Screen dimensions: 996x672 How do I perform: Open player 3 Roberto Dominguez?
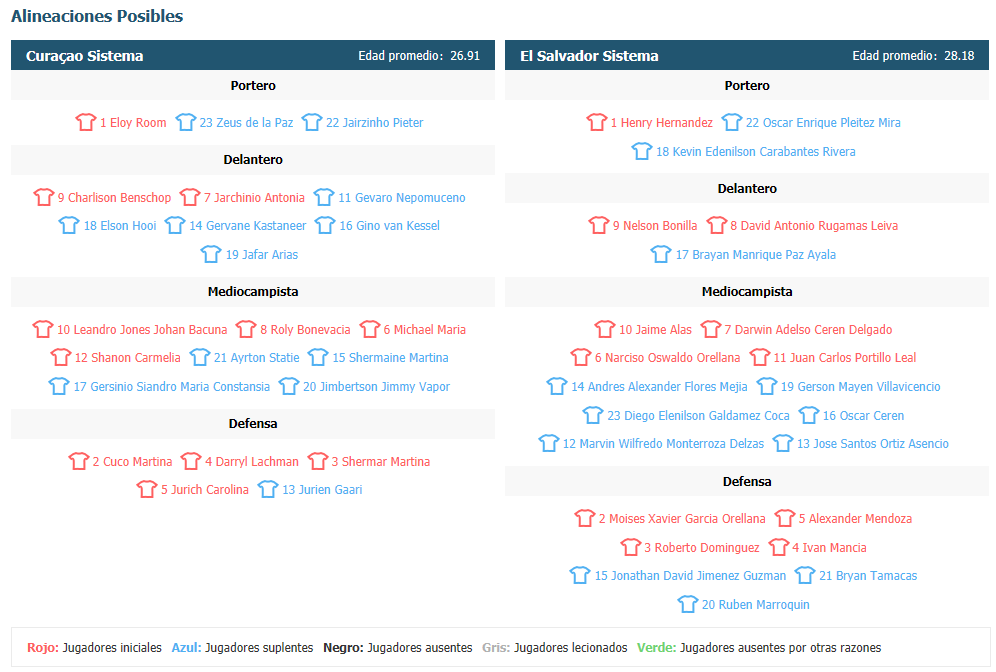point(701,548)
